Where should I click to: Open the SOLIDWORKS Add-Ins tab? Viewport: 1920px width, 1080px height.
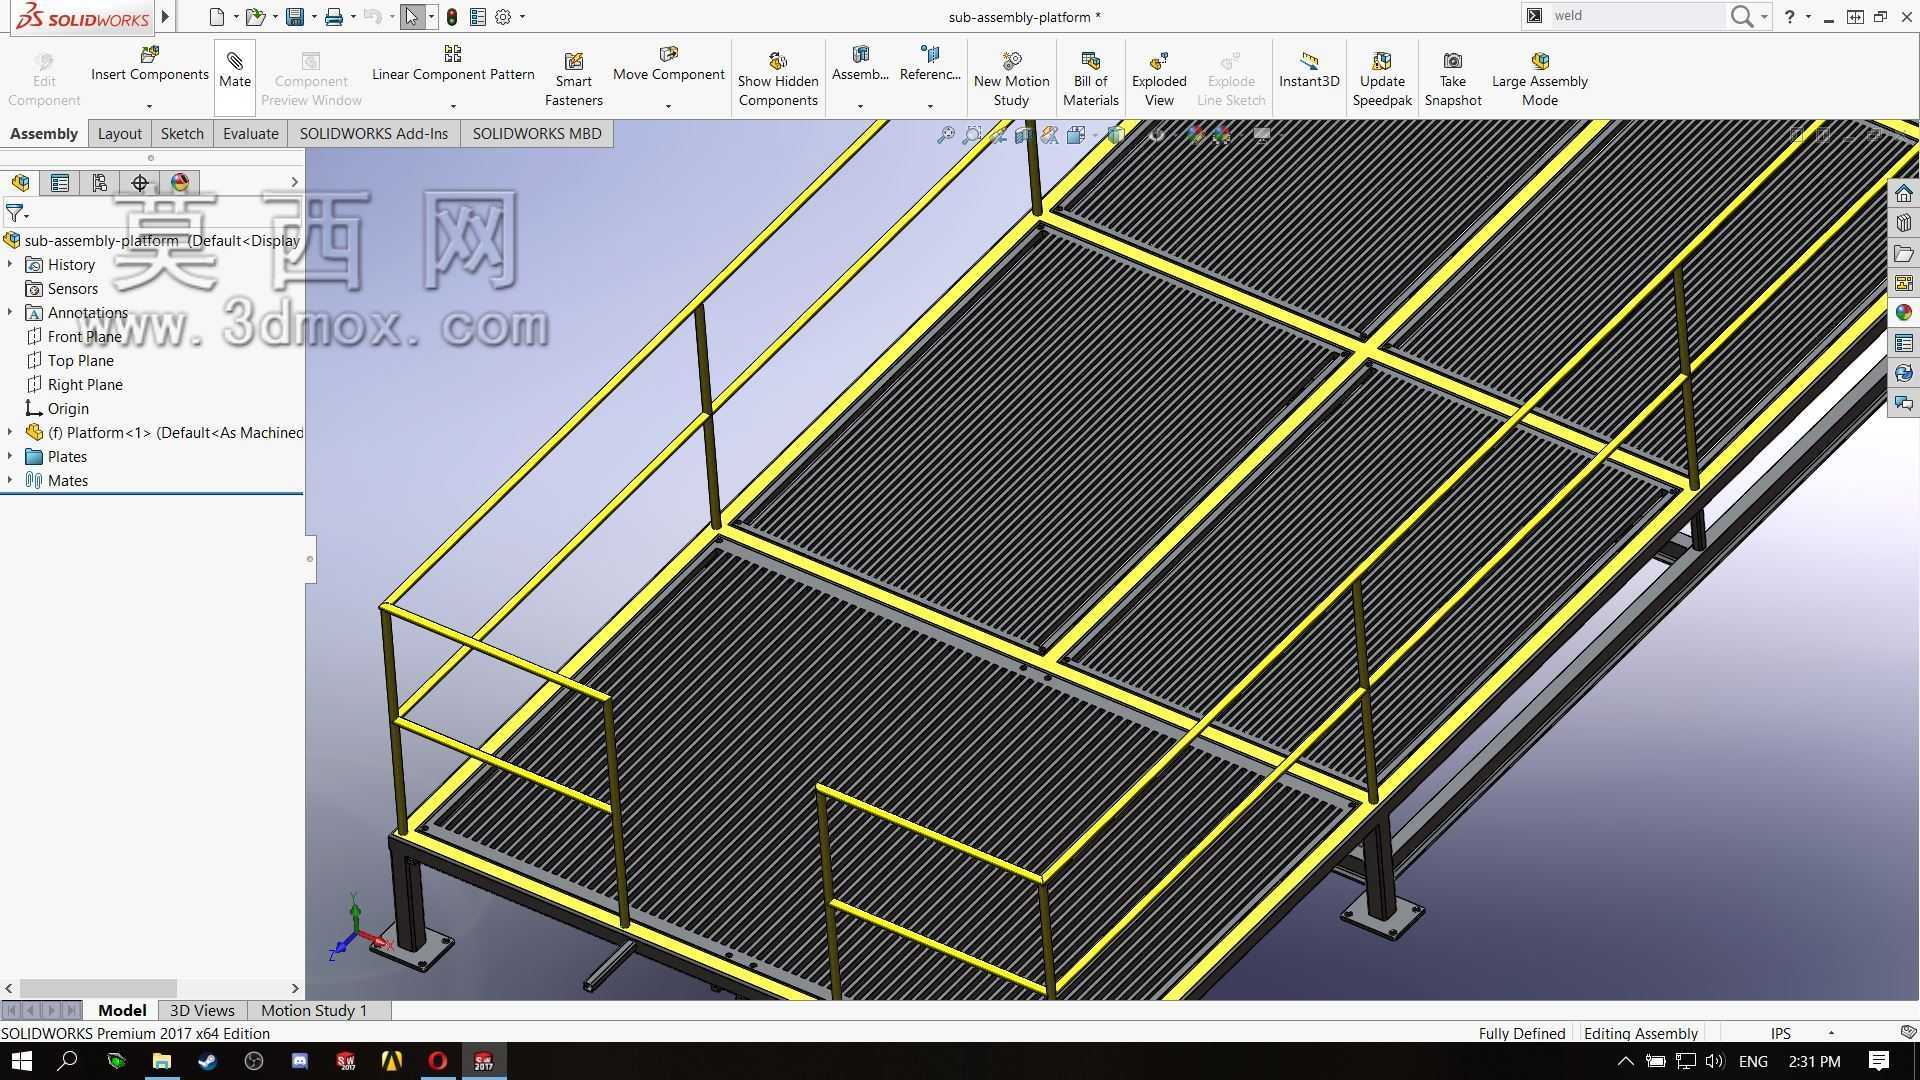coord(374,134)
